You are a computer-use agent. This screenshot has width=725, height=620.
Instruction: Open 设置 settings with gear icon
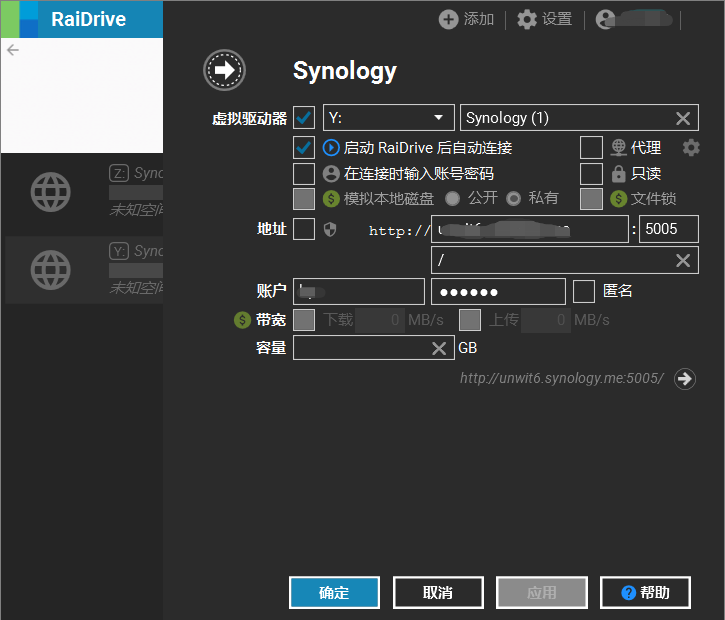click(544, 19)
